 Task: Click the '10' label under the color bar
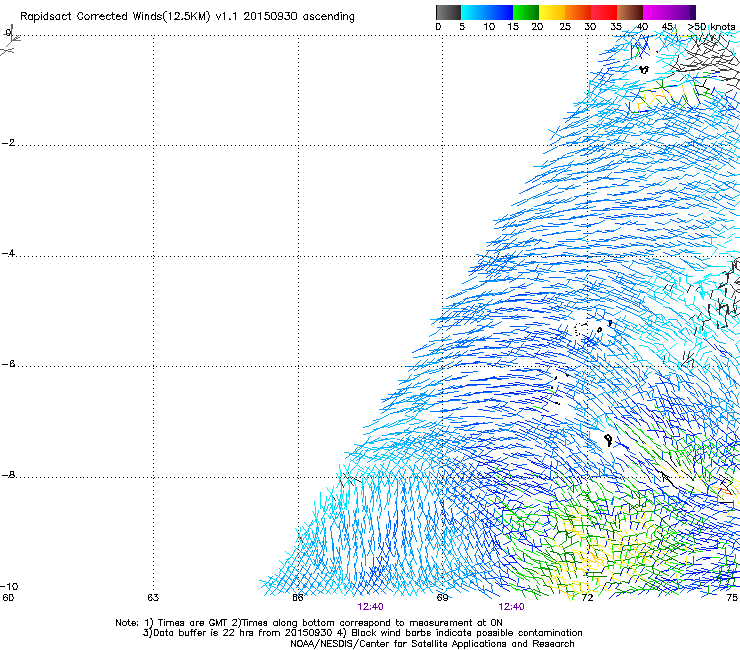489,27
